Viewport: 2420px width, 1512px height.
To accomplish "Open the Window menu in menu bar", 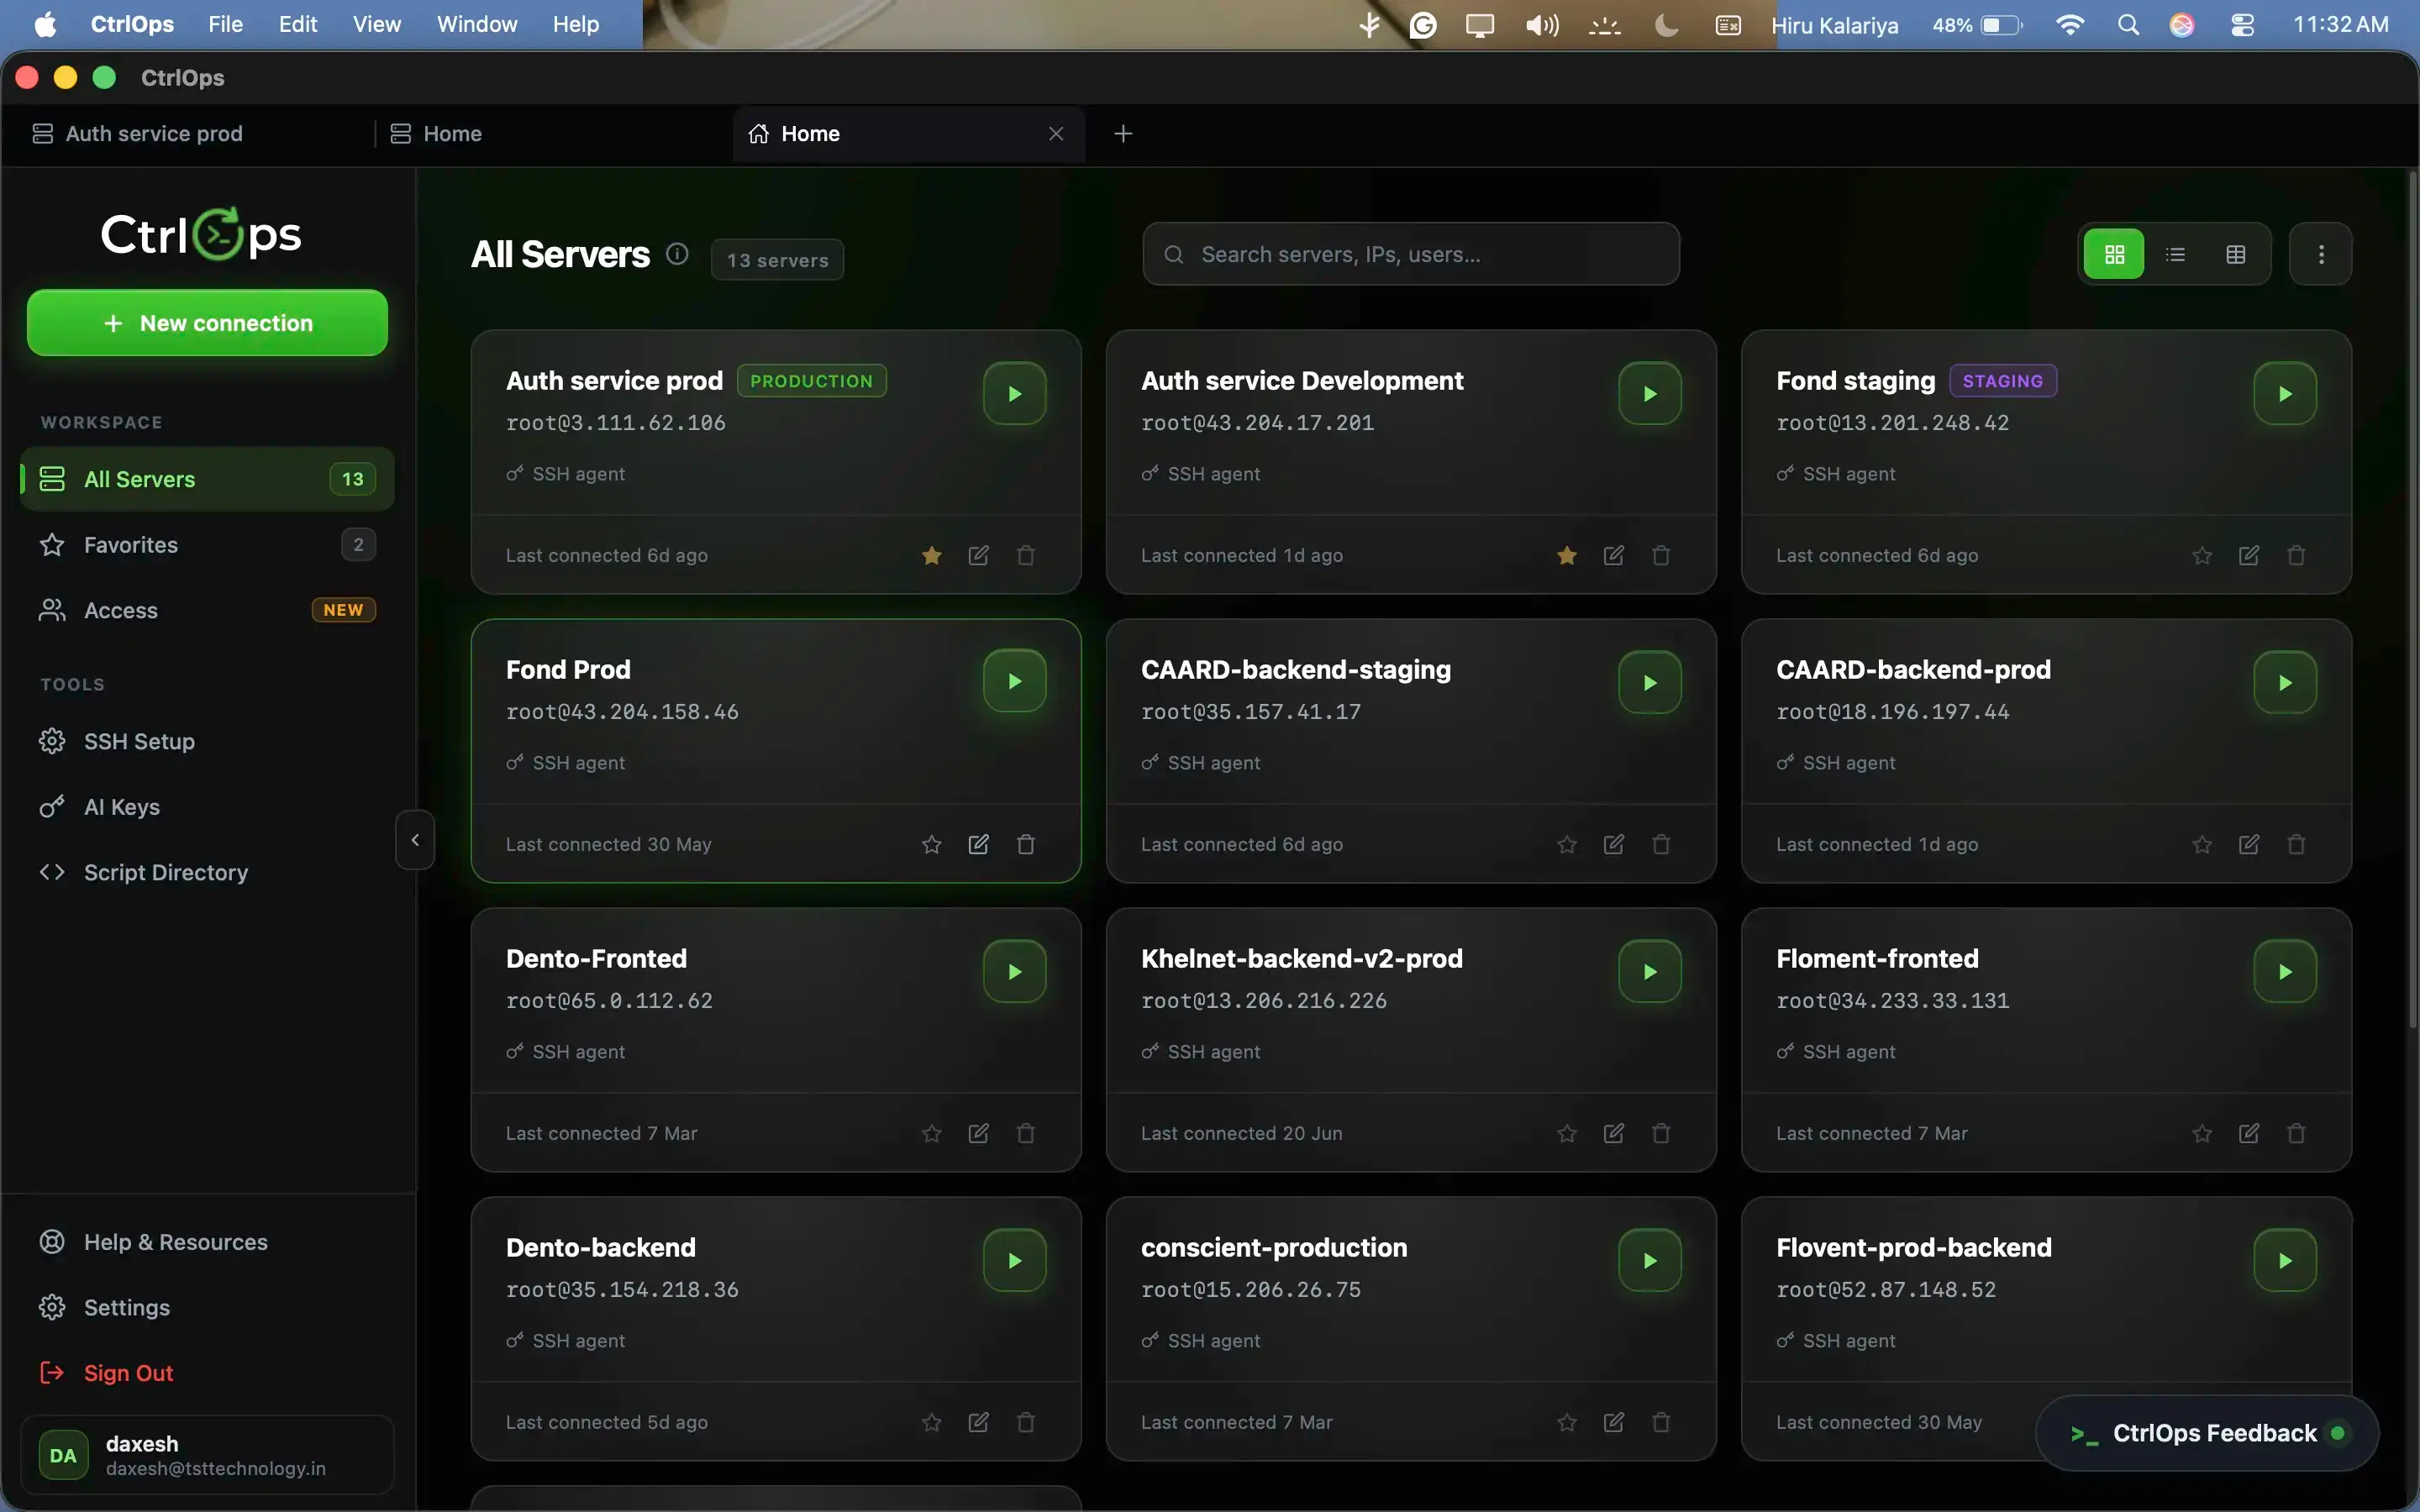I will (477, 24).
